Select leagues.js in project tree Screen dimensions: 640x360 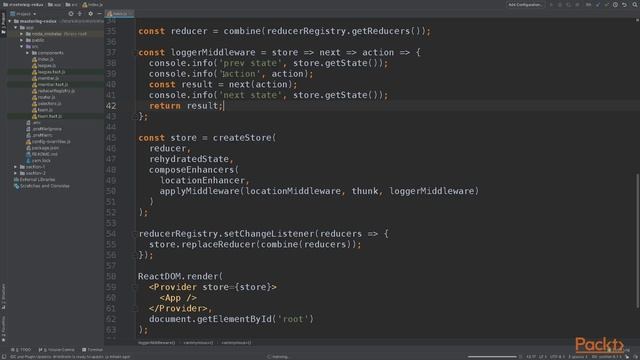pyautogui.click(x=47, y=65)
